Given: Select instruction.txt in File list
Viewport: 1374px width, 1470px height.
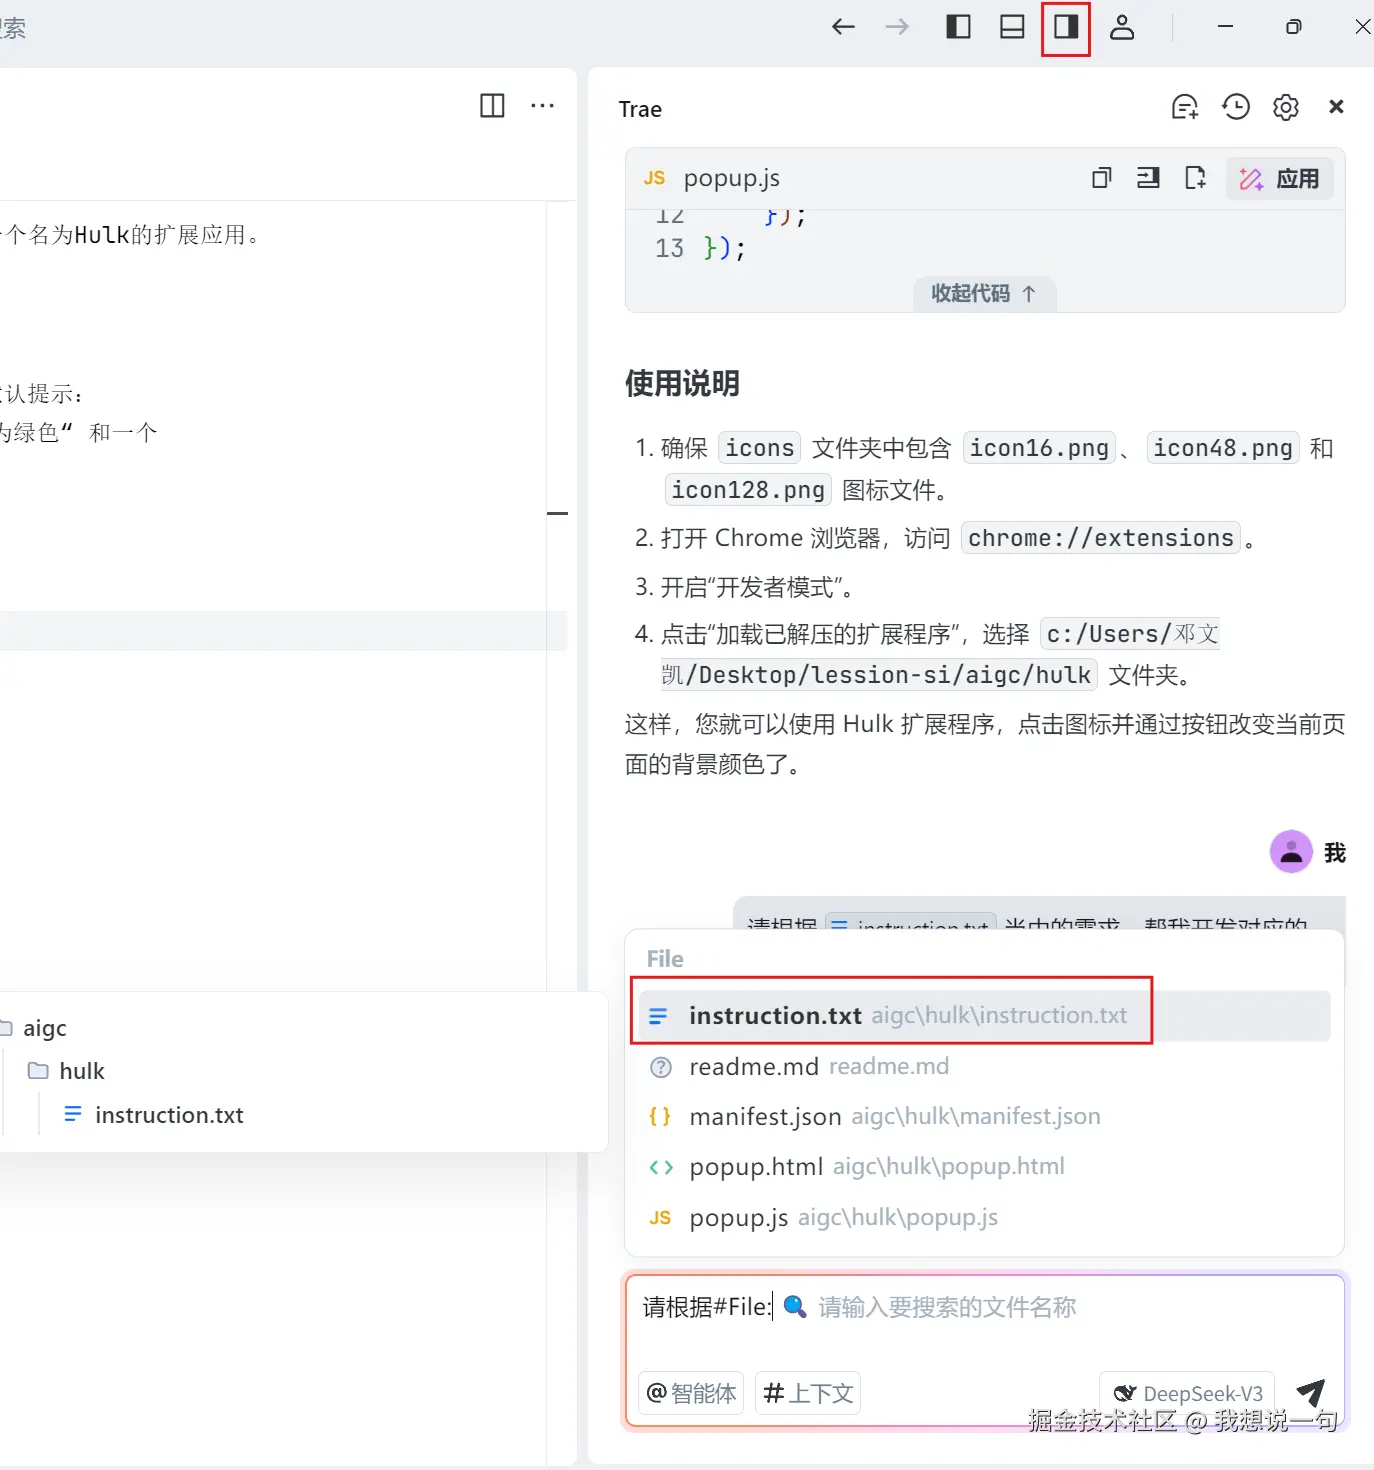Looking at the screenshot, I should click(x=984, y=1016).
